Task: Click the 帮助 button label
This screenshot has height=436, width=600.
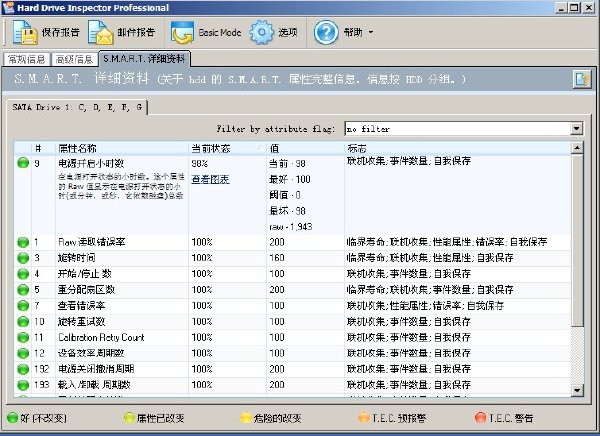Action: (353, 33)
